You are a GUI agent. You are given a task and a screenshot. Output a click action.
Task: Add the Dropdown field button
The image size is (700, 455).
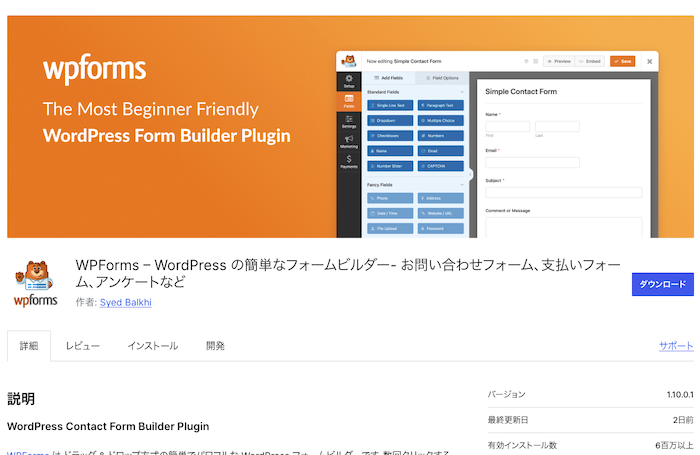tap(391, 120)
